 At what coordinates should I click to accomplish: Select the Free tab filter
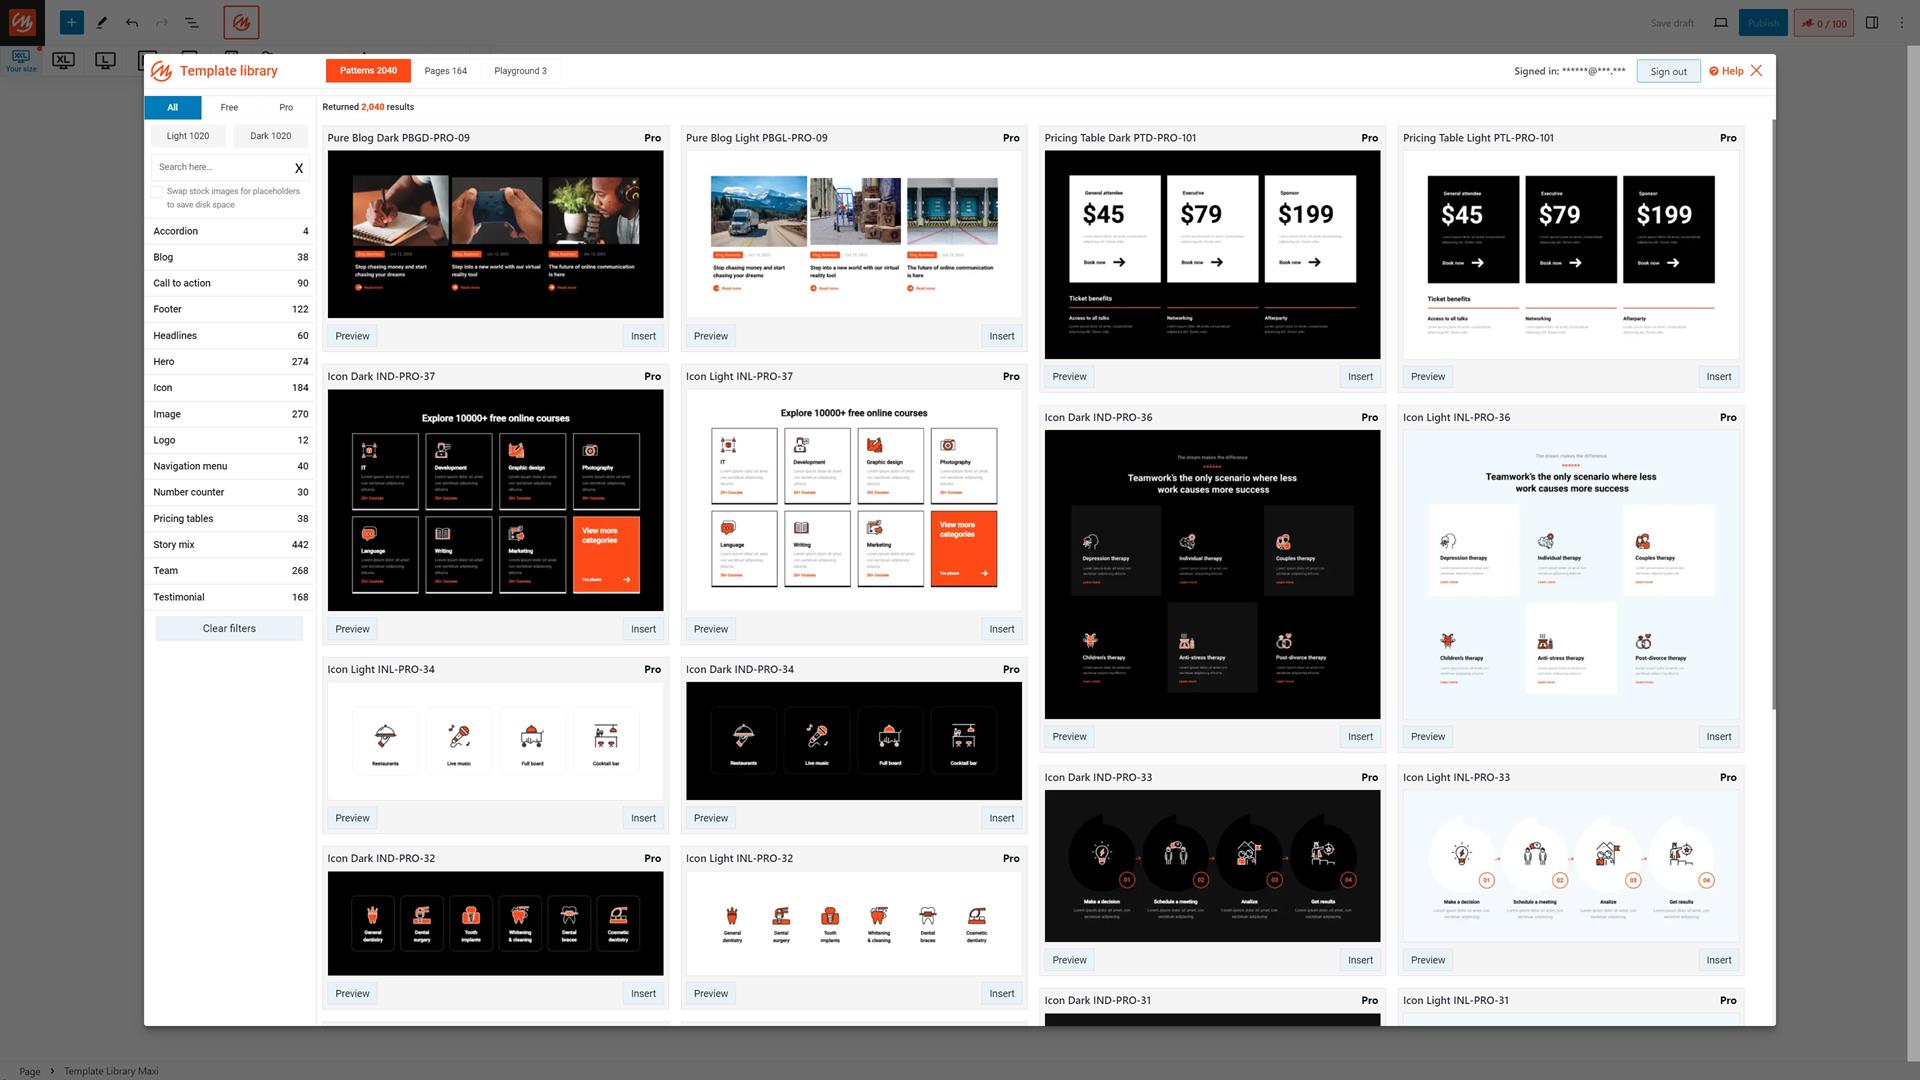click(228, 107)
